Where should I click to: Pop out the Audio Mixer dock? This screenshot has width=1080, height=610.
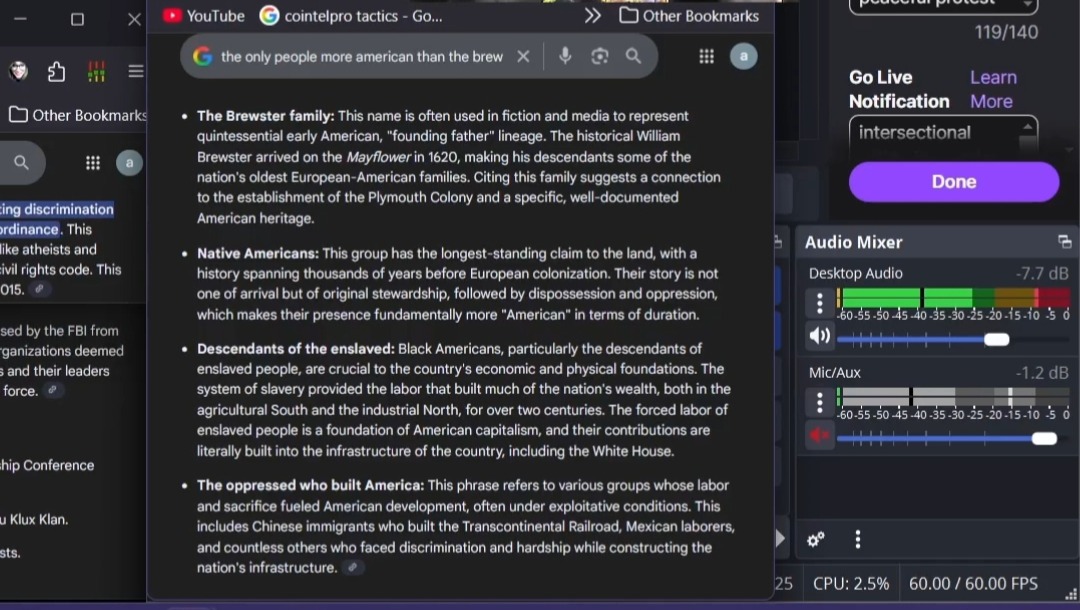point(1064,242)
